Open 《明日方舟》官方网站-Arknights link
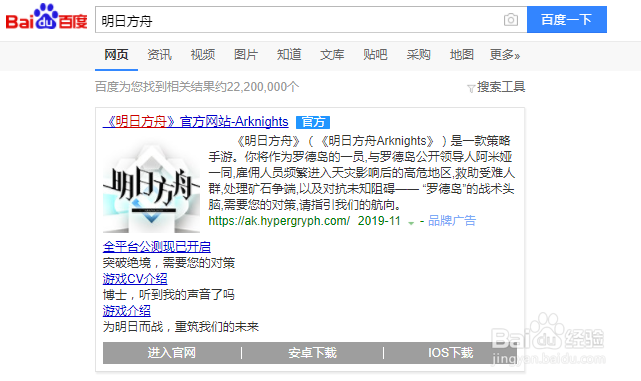The image size is (641, 381). (x=196, y=121)
